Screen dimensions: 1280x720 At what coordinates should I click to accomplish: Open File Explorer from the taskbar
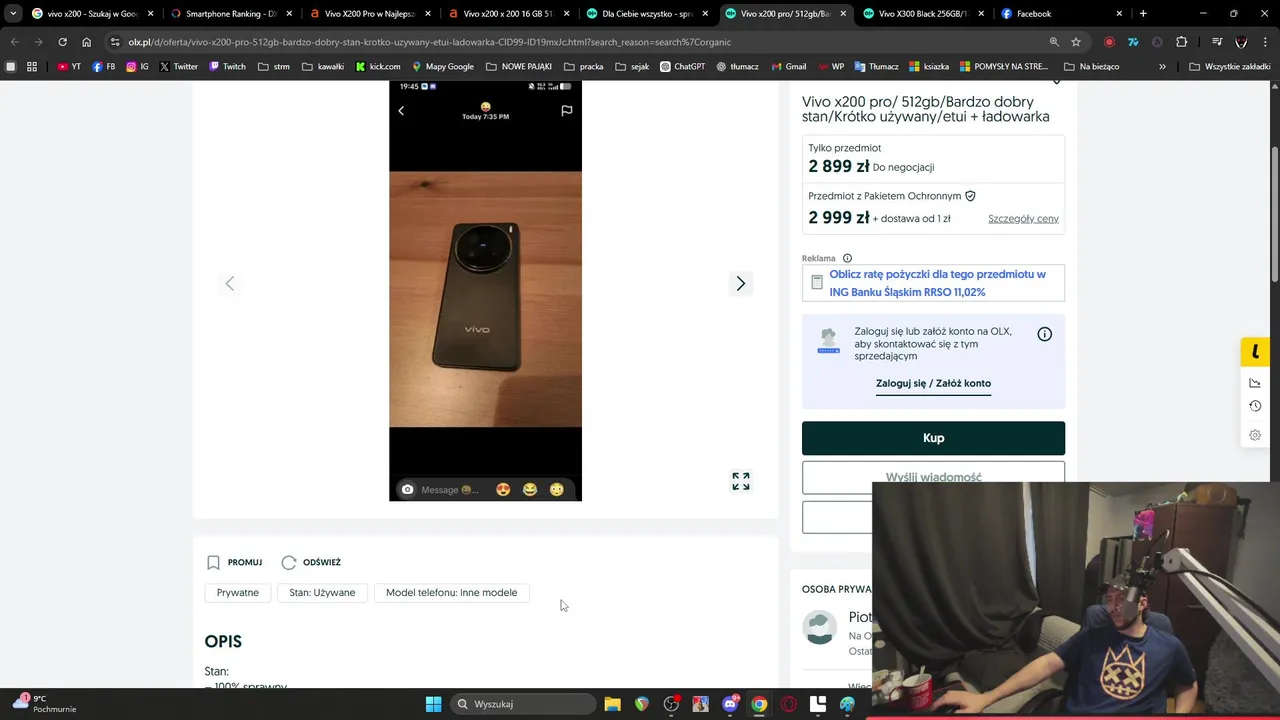coord(612,704)
